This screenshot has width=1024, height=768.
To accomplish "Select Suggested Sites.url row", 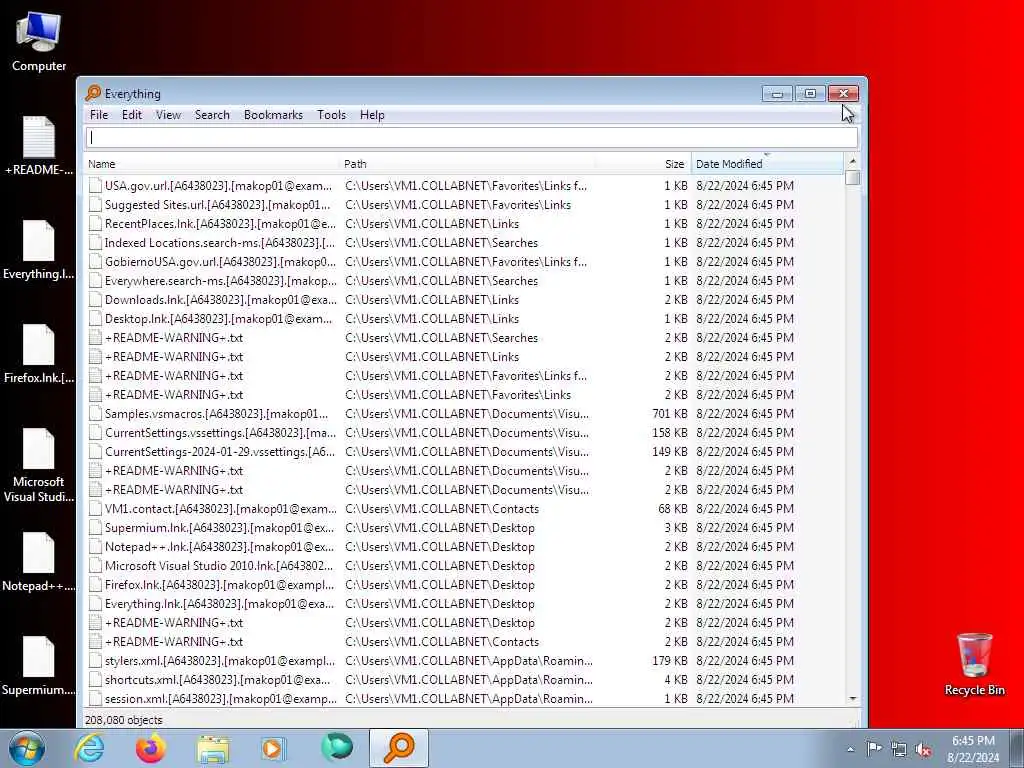I will pyautogui.click(x=464, y=205).
